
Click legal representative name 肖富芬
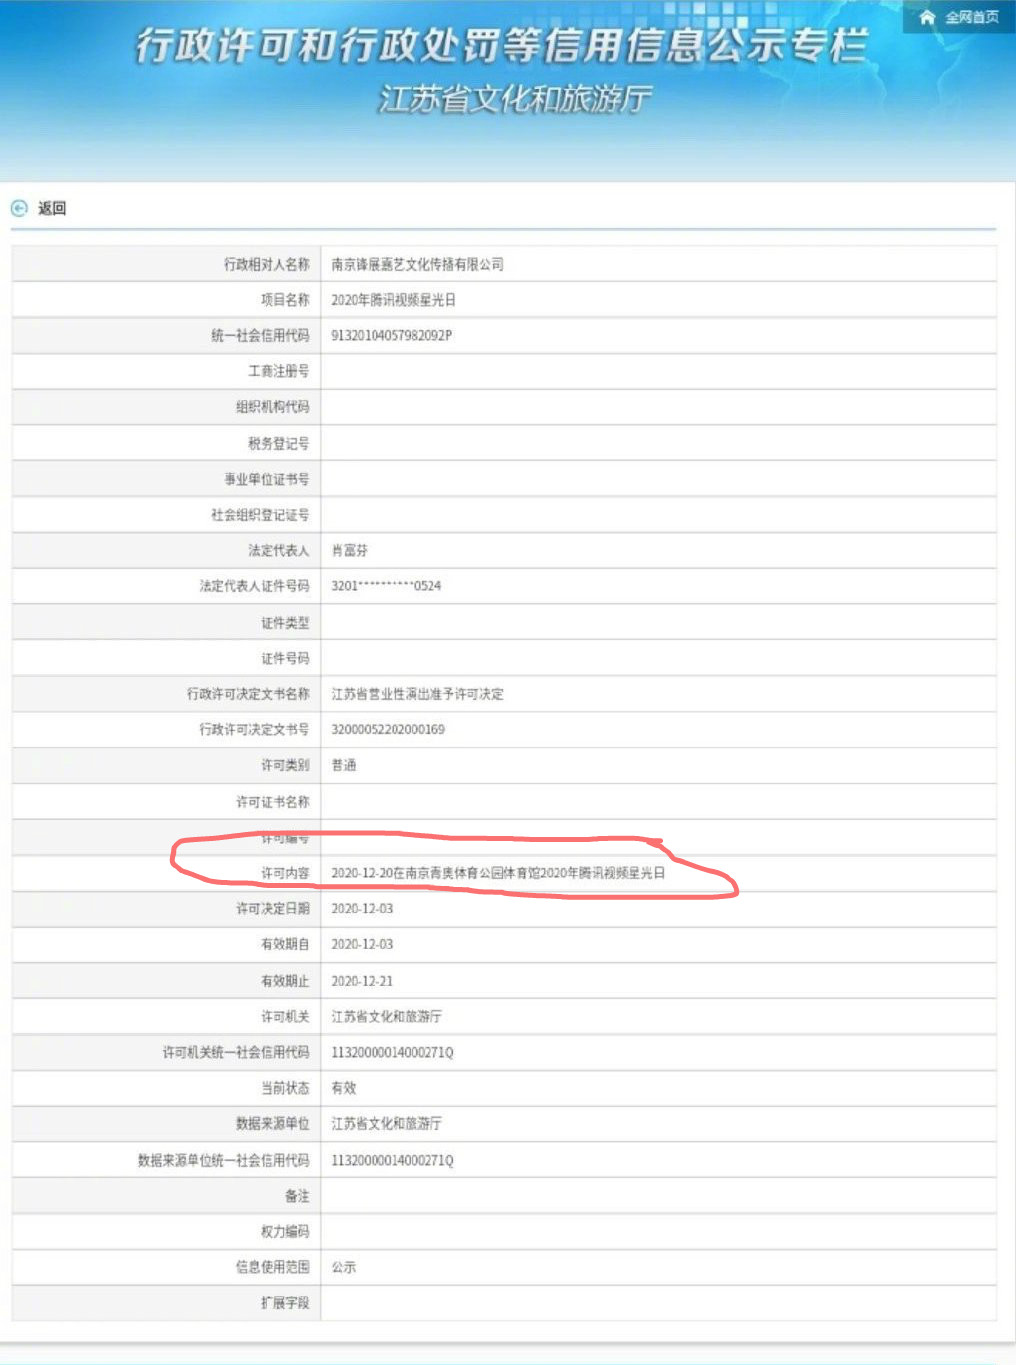click(x=349, y=550)
